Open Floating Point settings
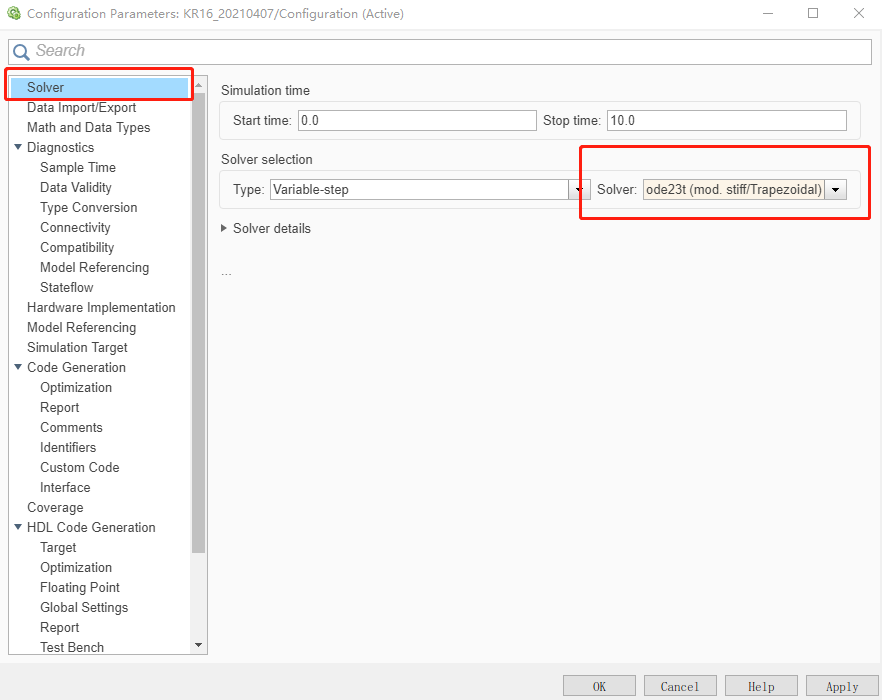Screen dimensions: 882x700 pyautogui.click(x=80, y=587)
